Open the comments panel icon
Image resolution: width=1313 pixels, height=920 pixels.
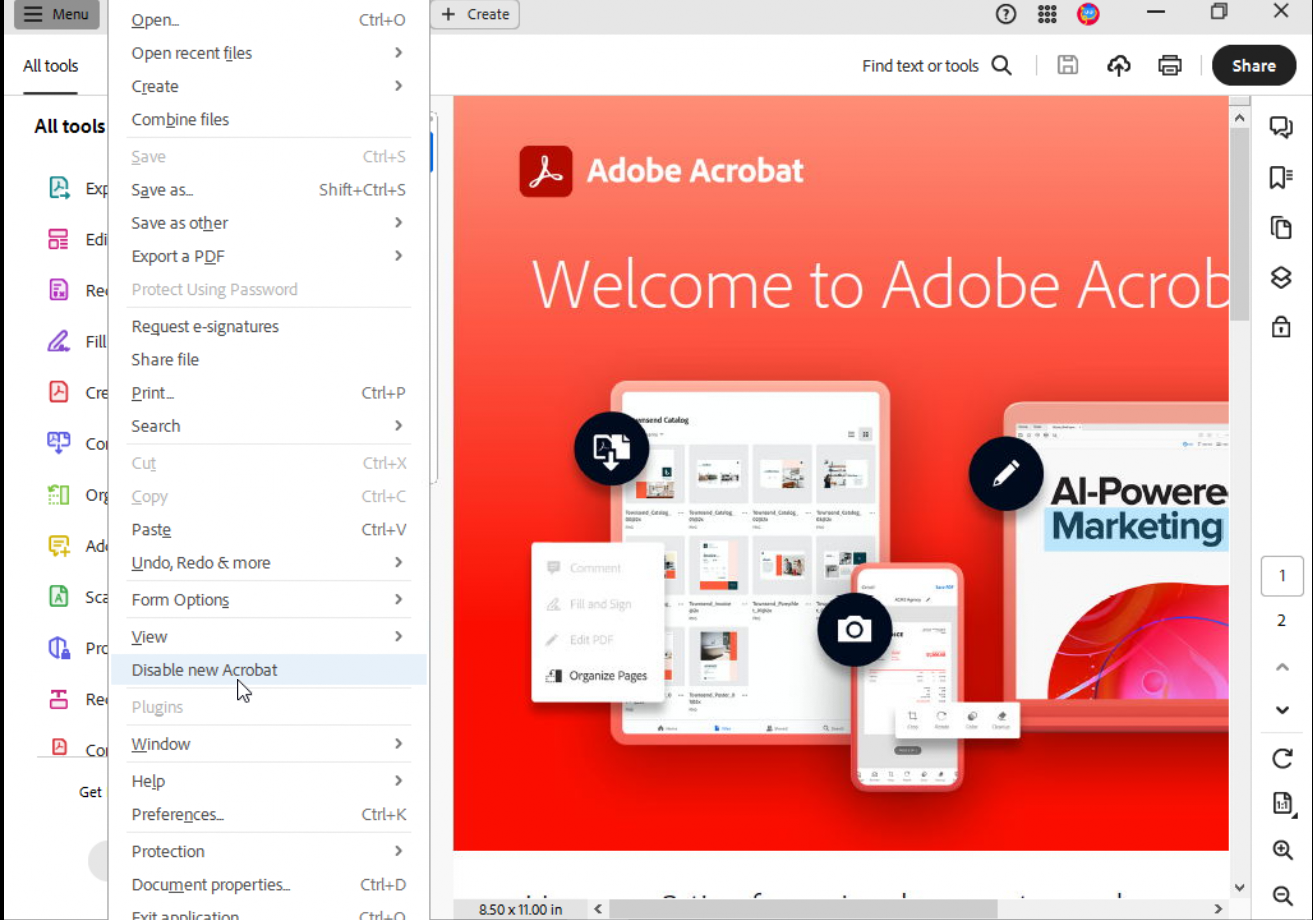(x=1281, y=126)
